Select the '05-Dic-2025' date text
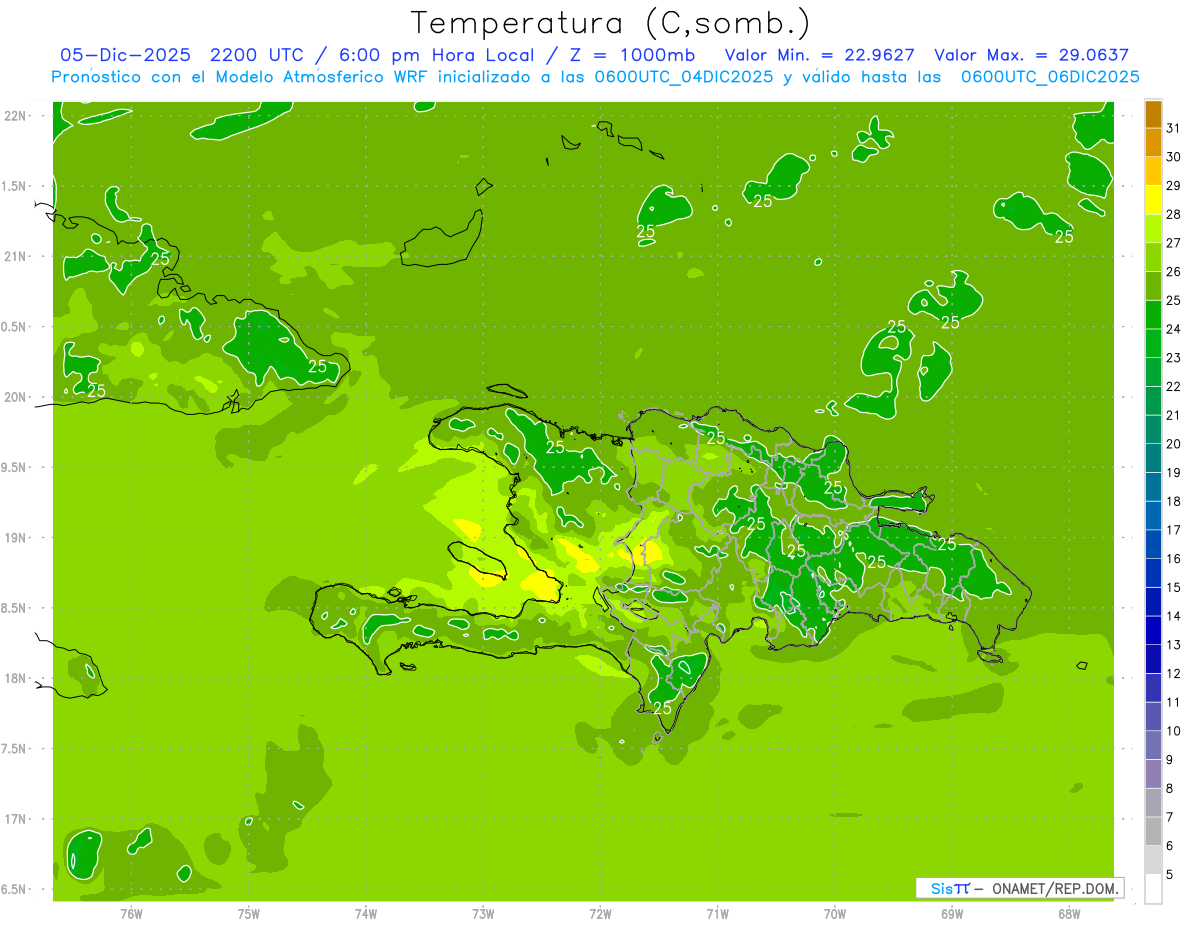This screenshot has height=927, width=1200. click(x=125, y=55)
